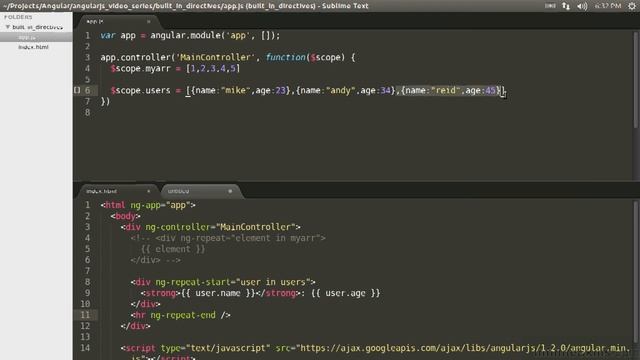The image size is (640, 360).
Task: Switch to the app.js tab
Action: tap(95, 22)
